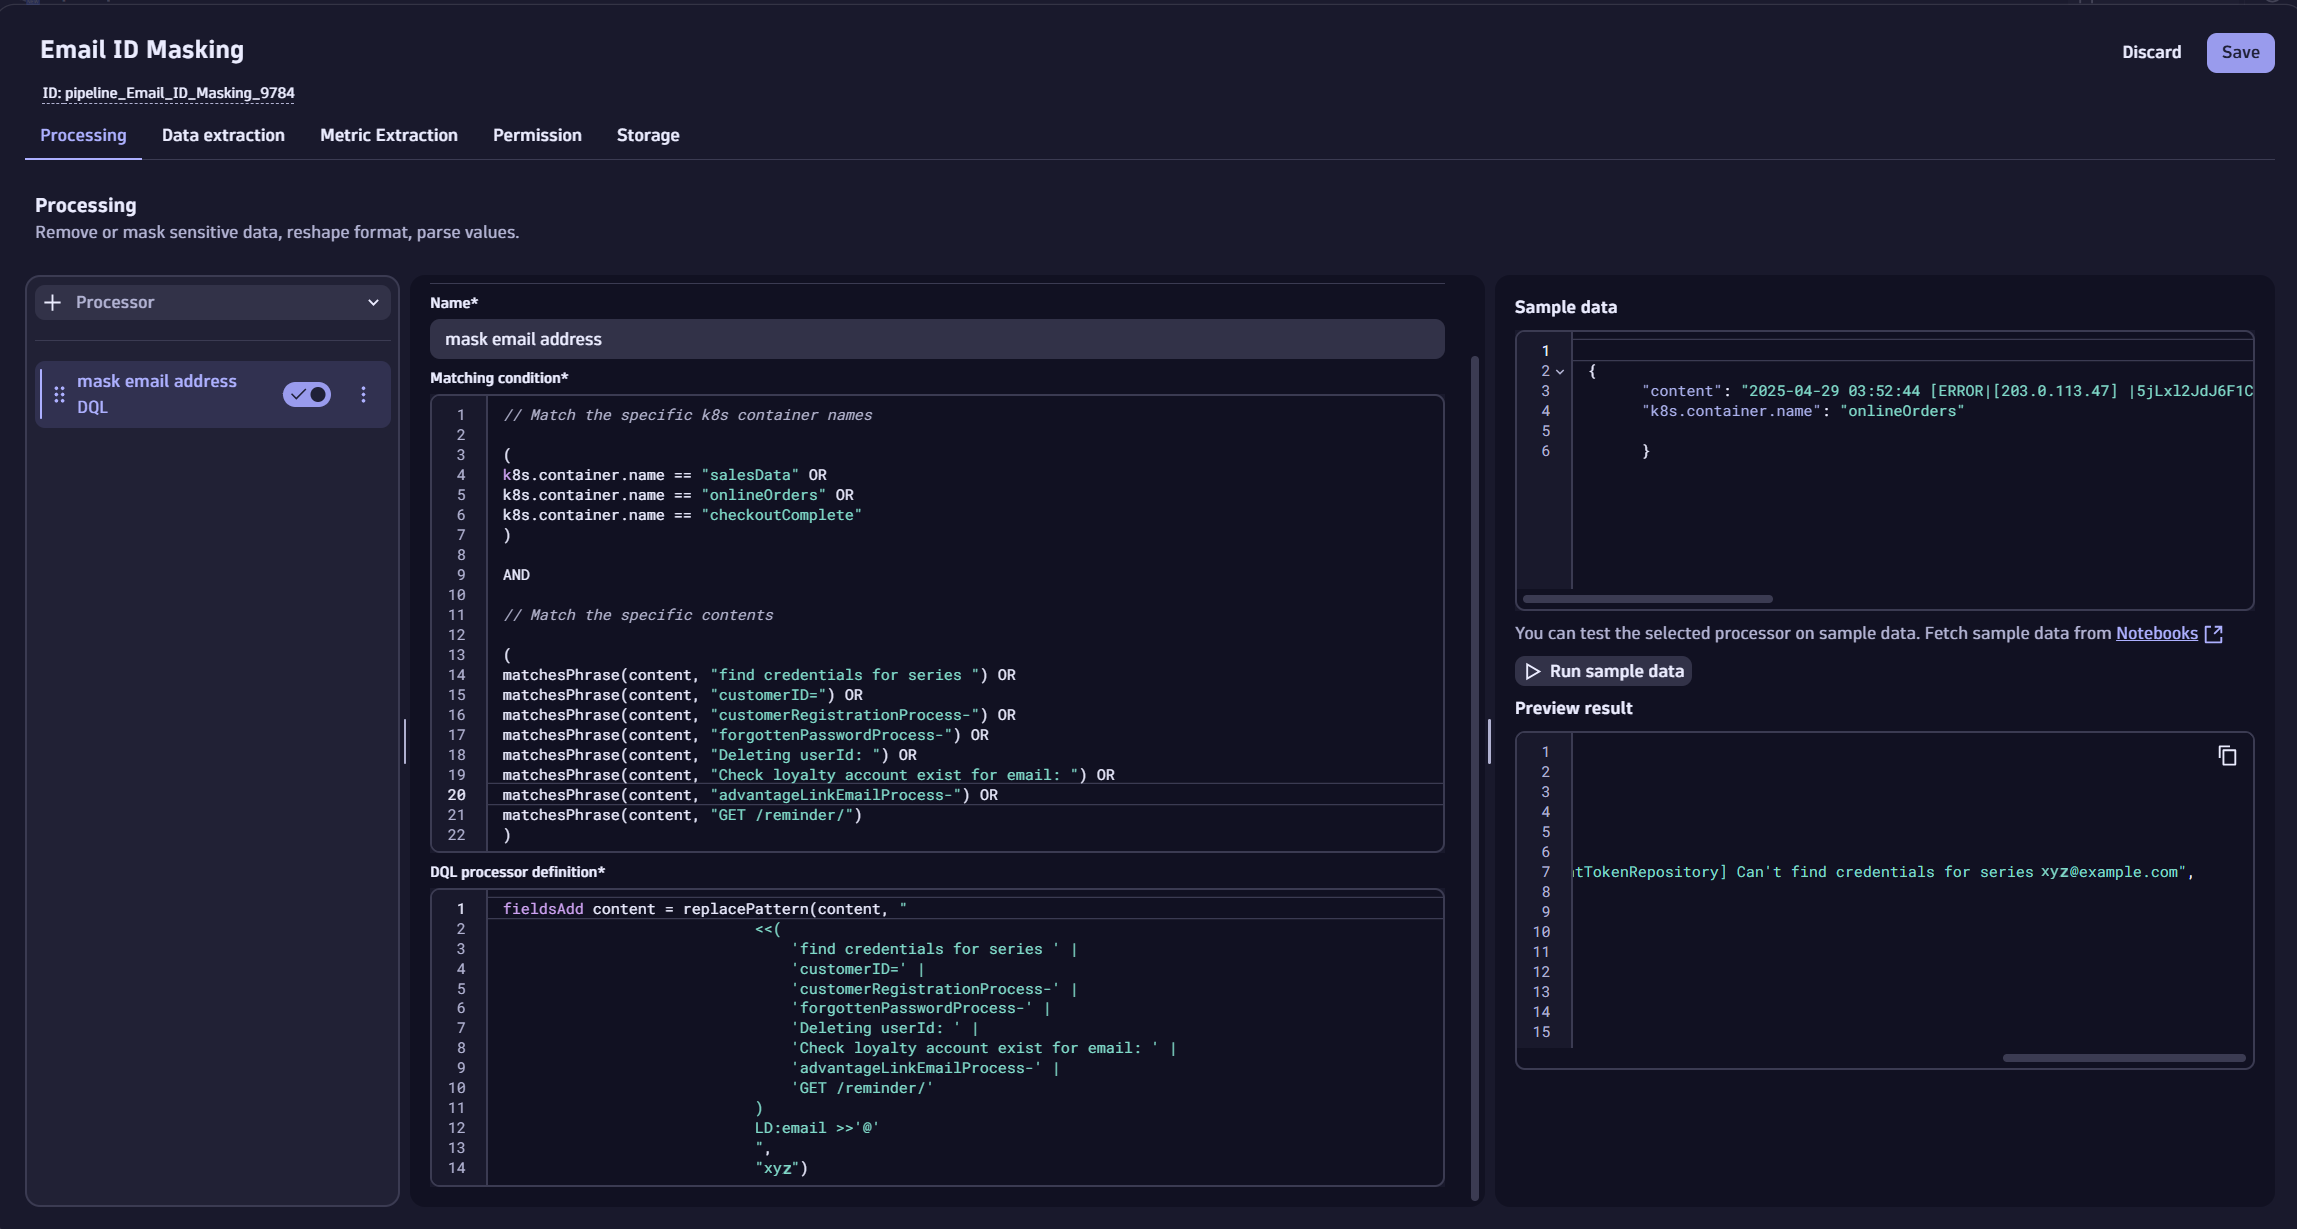Viewport: 2297px width, 1229px height.
Task: Go to the Permission tab
Action: point(537,135)
